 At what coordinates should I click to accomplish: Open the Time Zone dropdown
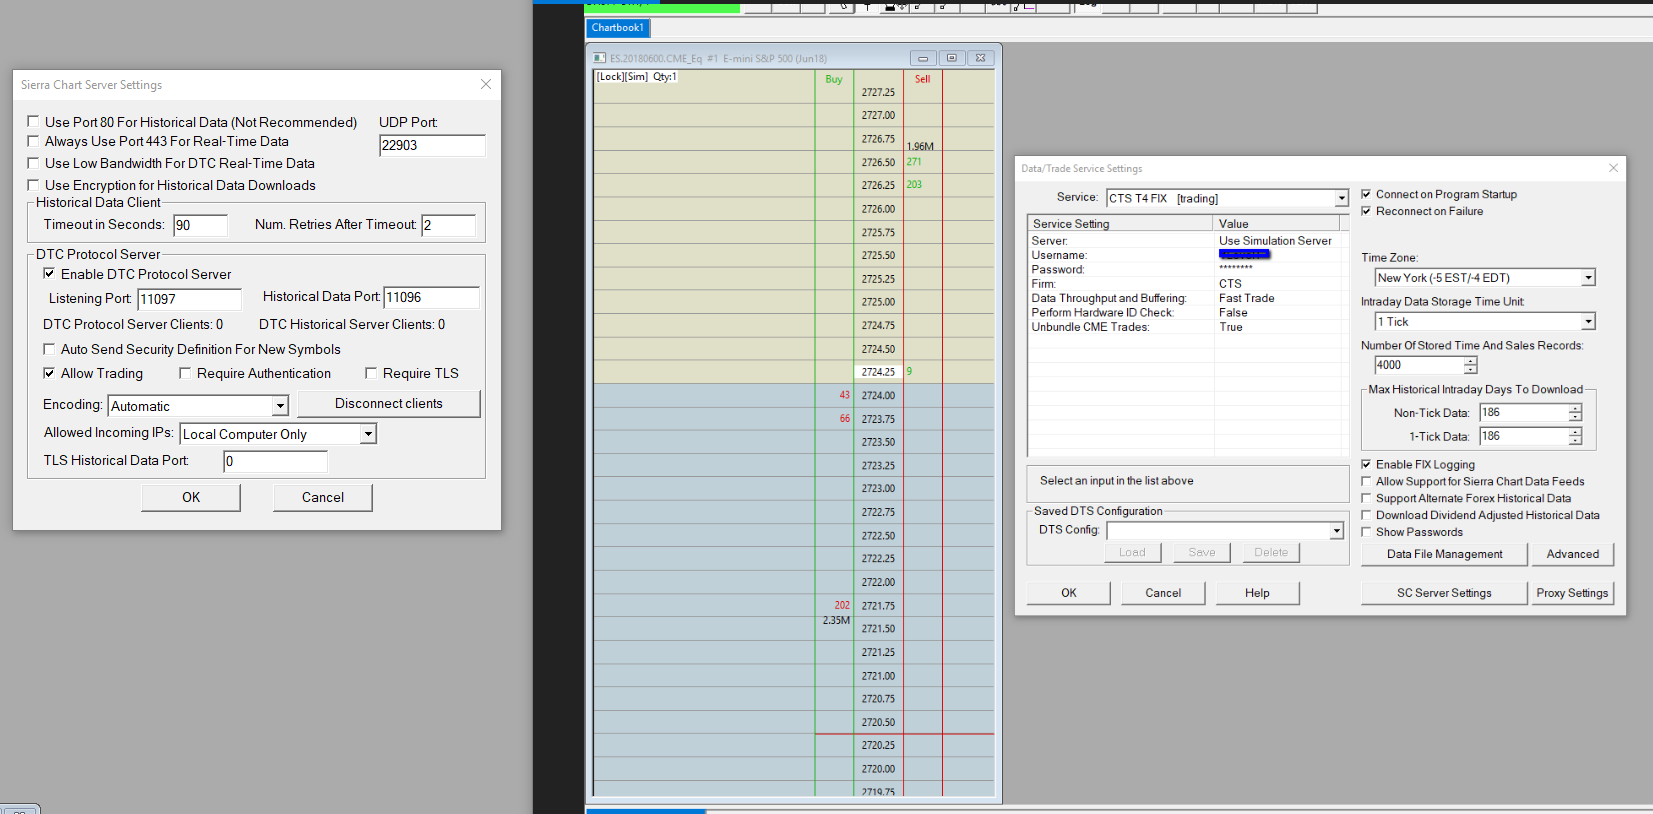[x=1588, y=278]
